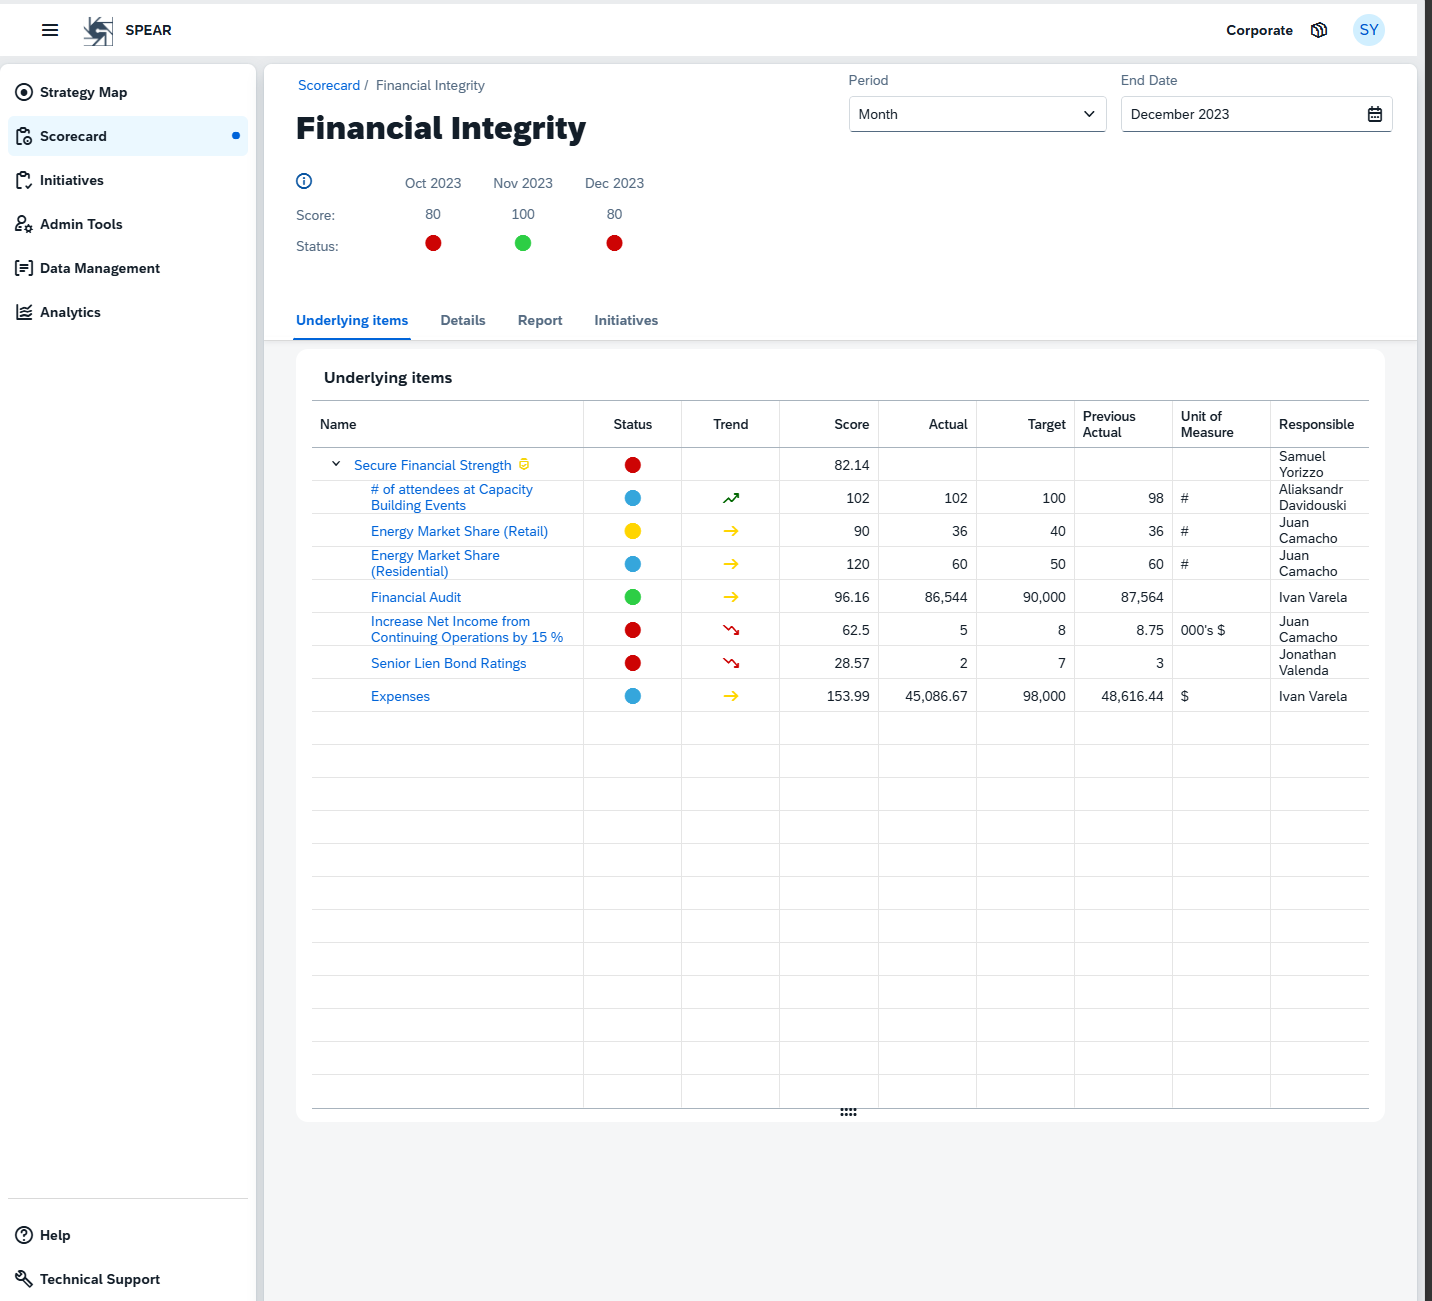Image resolution: width=1432 pixels, height=1301 pixels.
Task: Click the SY user avatar
Action: click(x=1368, y=30)
